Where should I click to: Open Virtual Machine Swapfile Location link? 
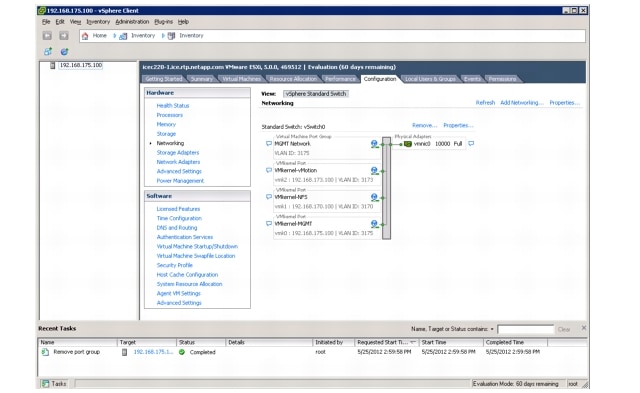point(196,255)
